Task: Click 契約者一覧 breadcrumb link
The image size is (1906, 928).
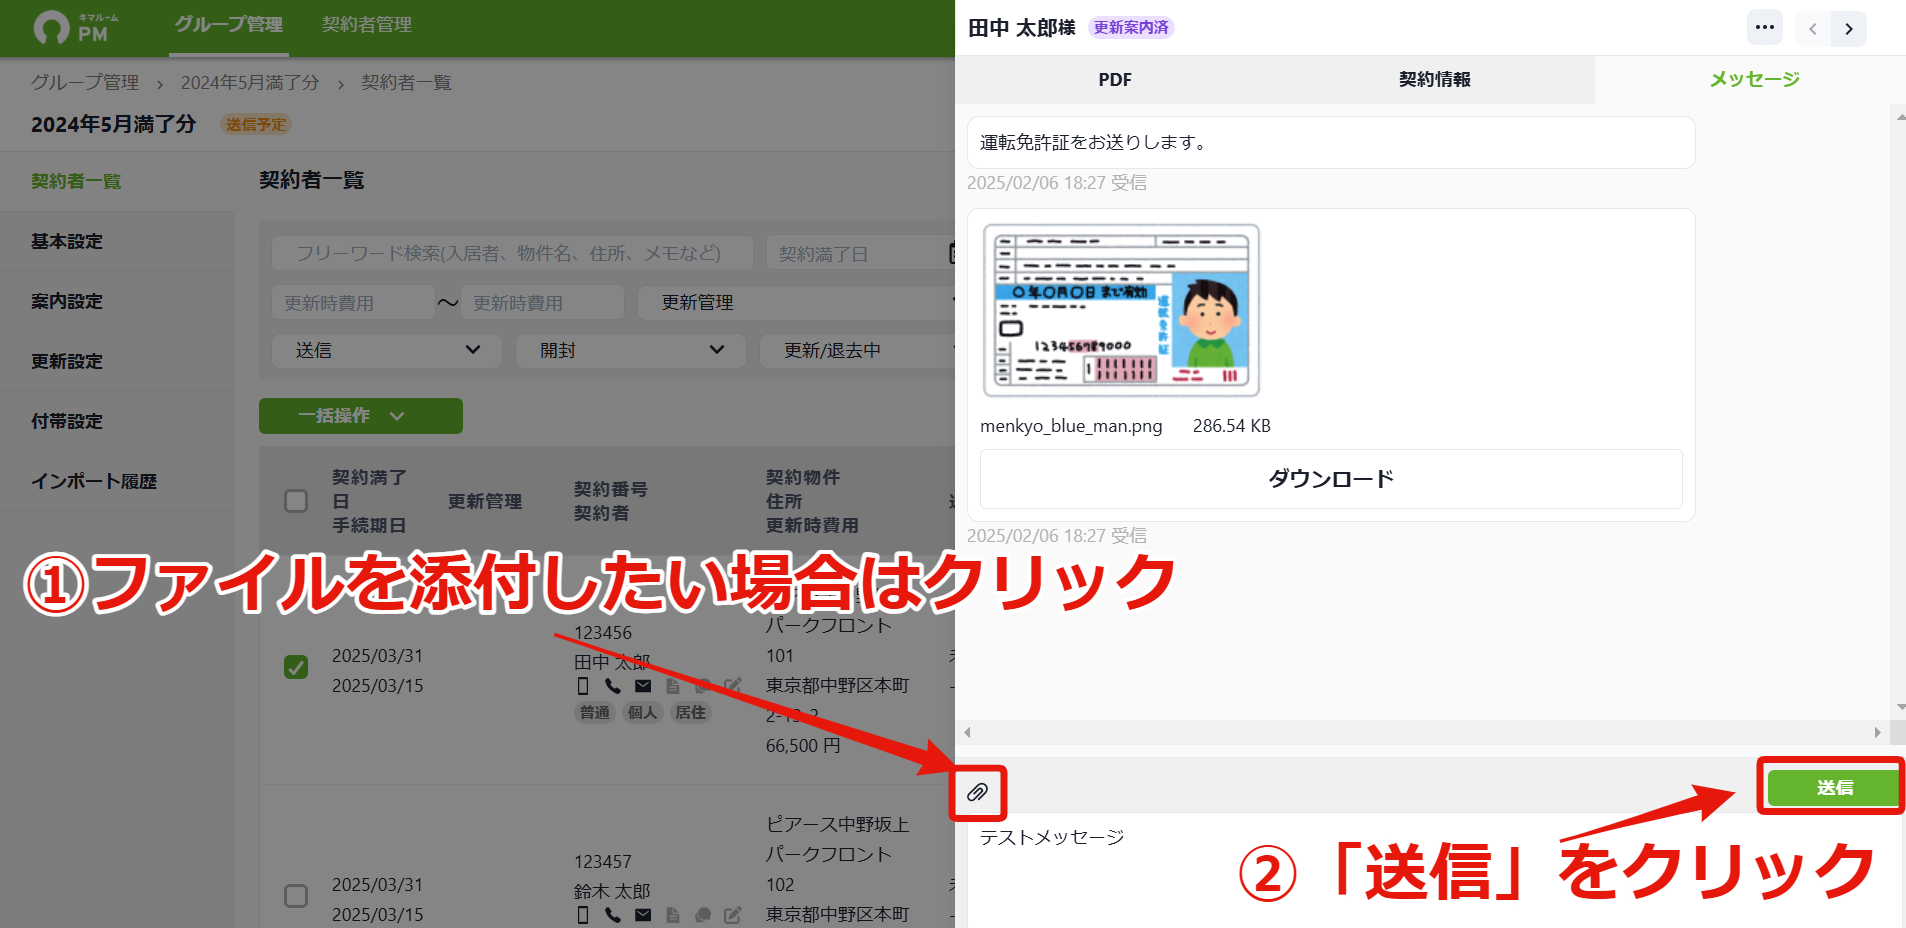Action: (407, 83)
